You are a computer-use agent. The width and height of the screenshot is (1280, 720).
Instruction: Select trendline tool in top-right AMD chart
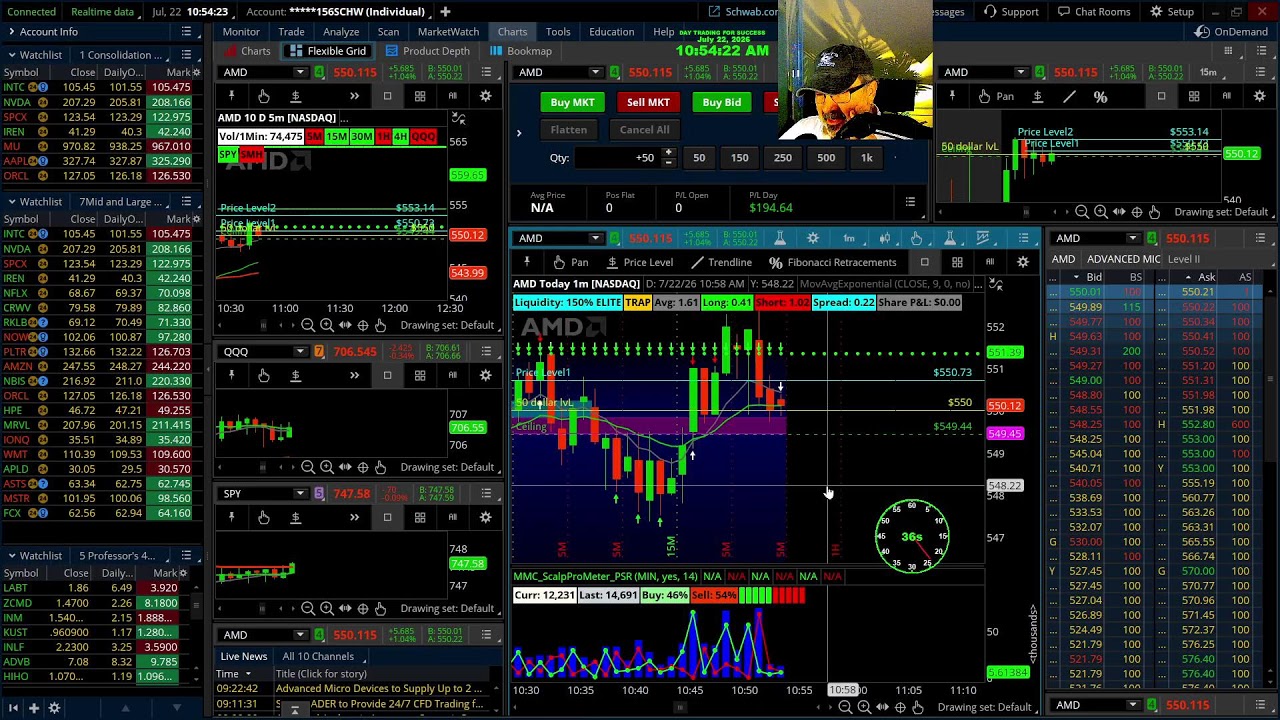(1069, 97)
